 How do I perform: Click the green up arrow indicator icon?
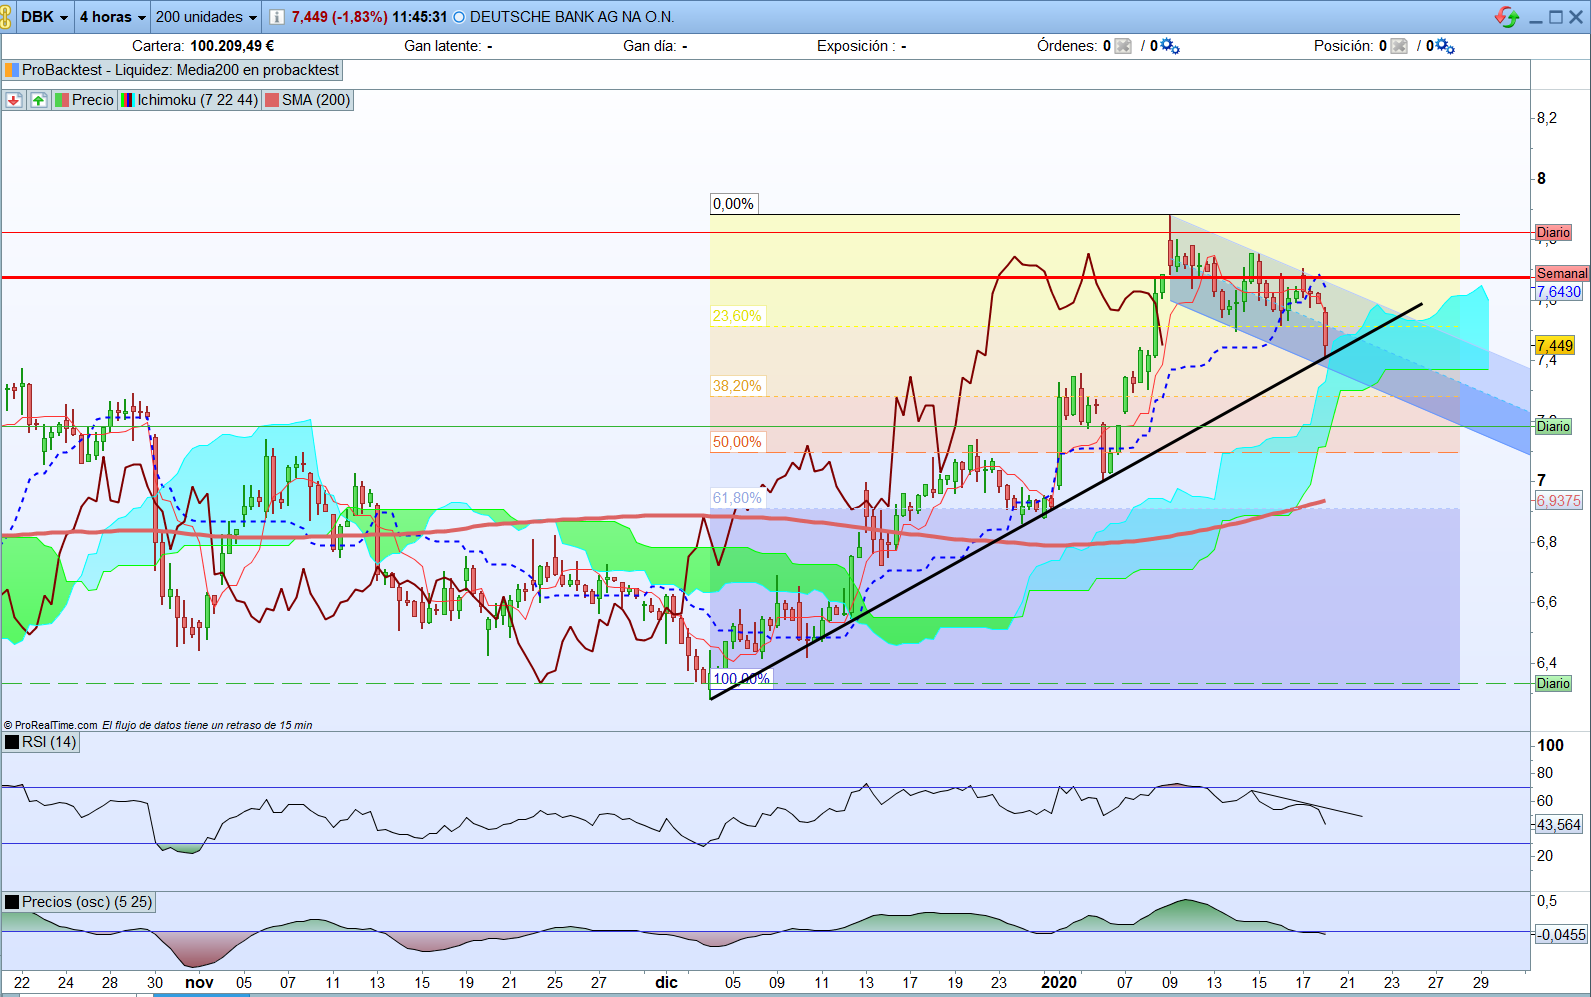(x=38, y=100)
